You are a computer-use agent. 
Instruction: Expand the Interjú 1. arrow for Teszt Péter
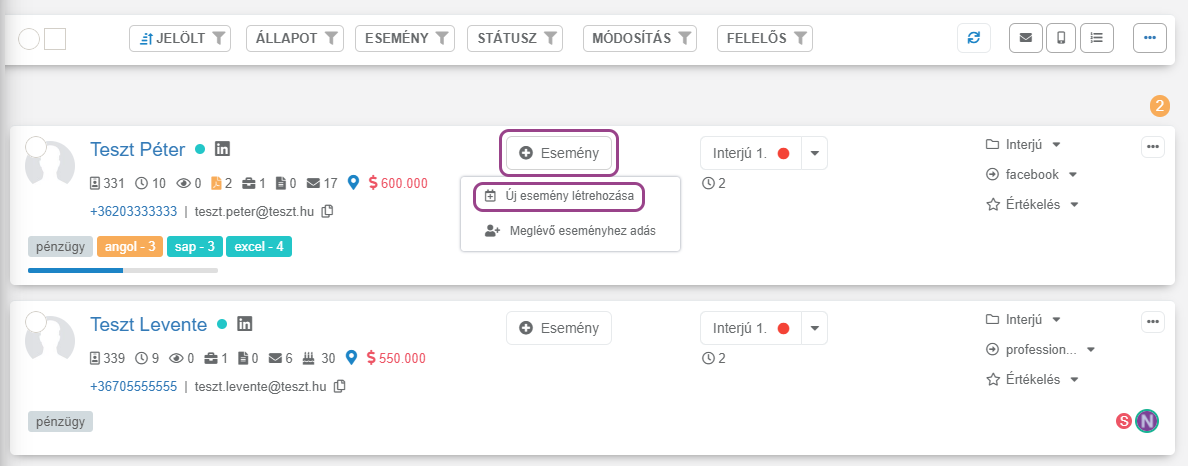(x=814, y=153)
